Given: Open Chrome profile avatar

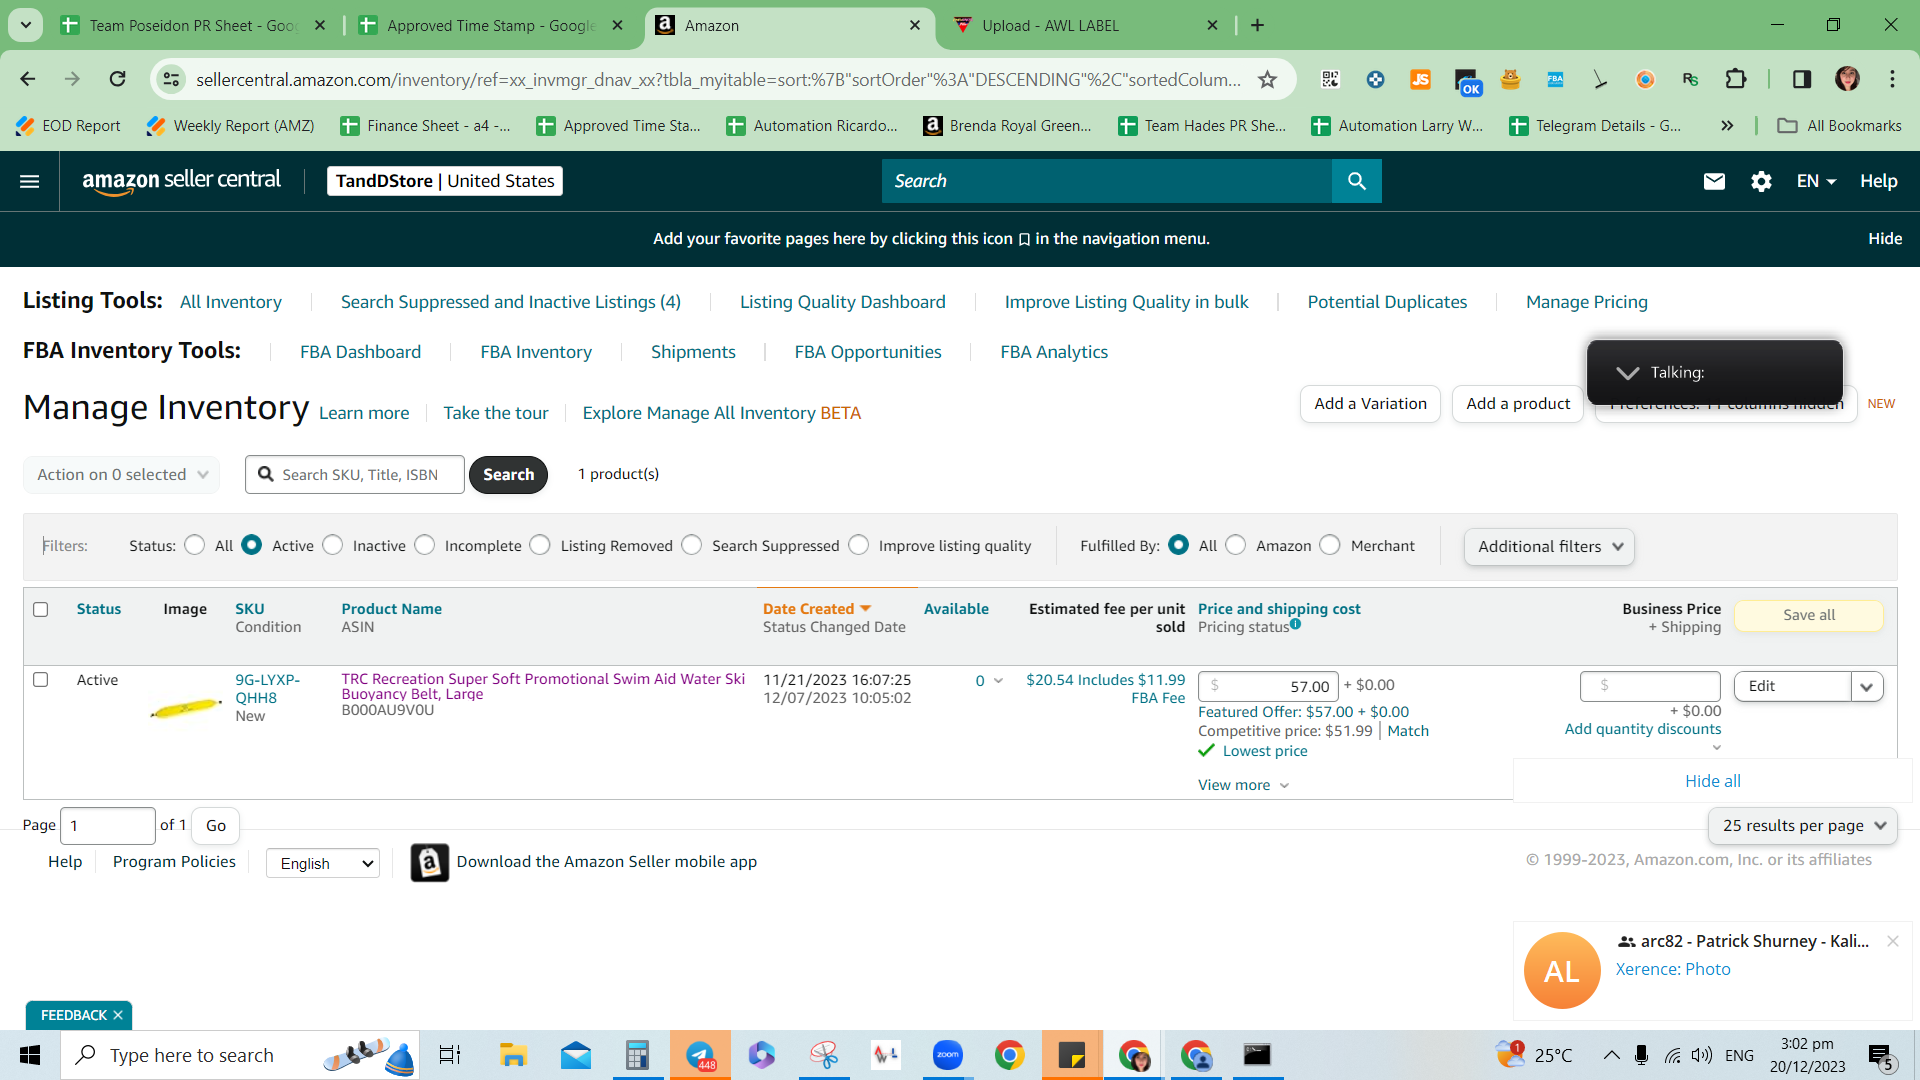Looking at the screenshot, I should pyautogui.click(x=1847, y=79).
